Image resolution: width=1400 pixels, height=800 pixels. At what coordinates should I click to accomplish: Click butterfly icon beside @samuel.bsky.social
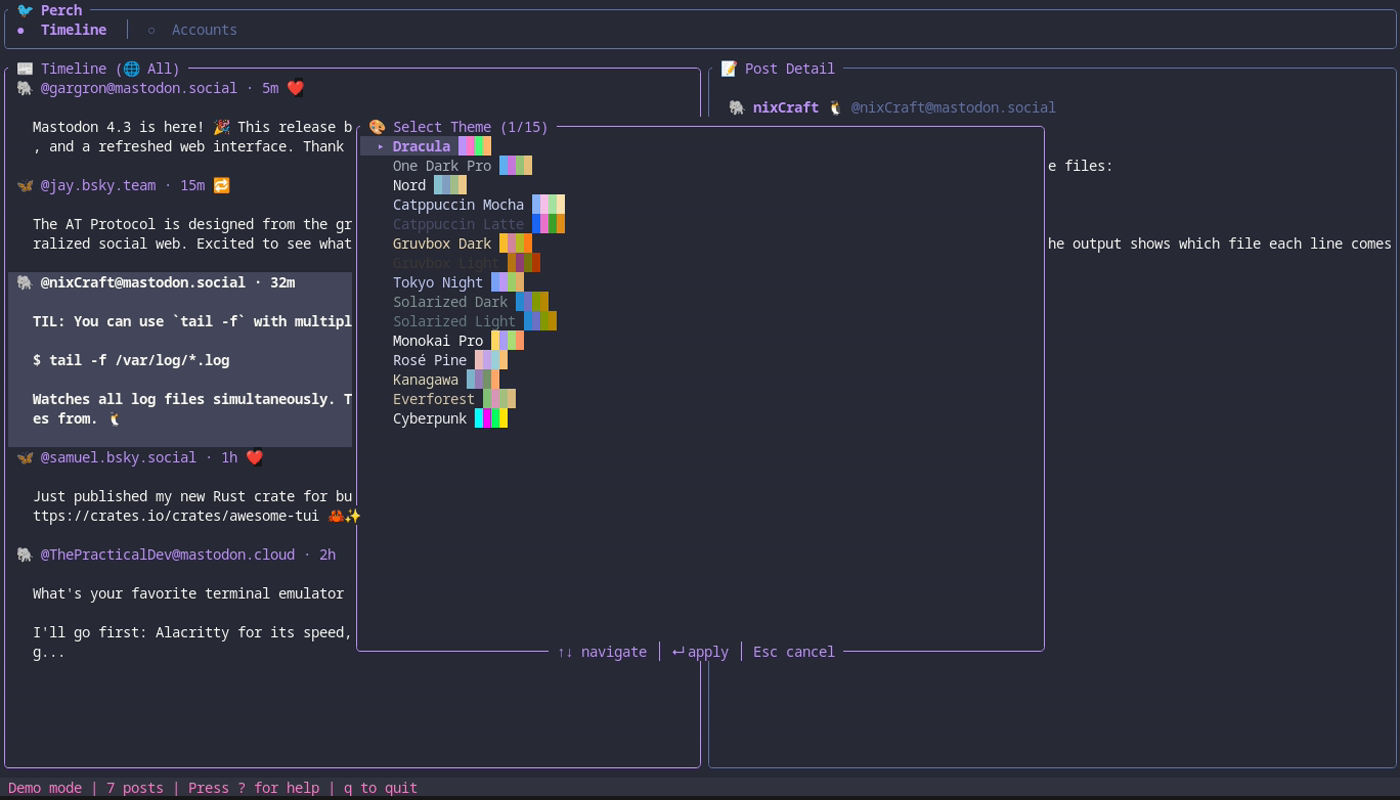point(25,458)
